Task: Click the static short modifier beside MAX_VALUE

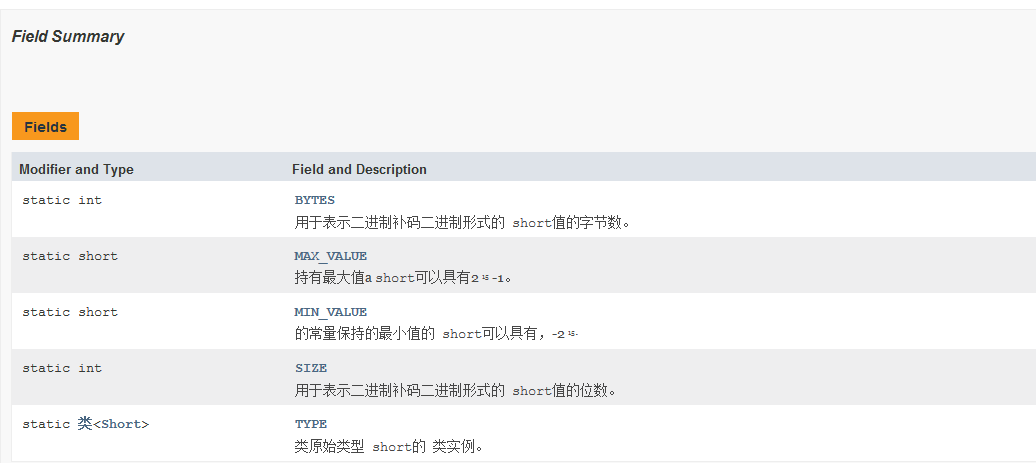Action: coord(70,256)
